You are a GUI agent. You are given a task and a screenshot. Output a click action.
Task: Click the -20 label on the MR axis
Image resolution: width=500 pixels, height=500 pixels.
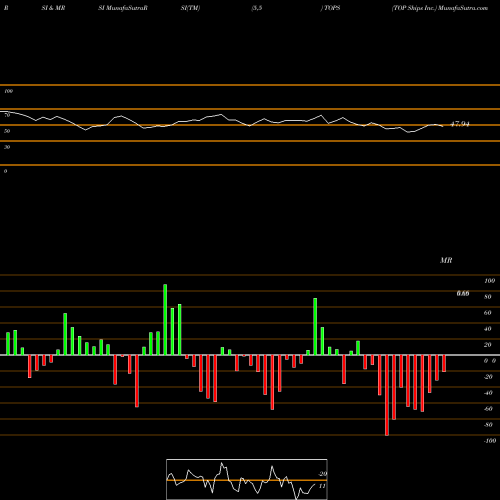tap(488, 377)
